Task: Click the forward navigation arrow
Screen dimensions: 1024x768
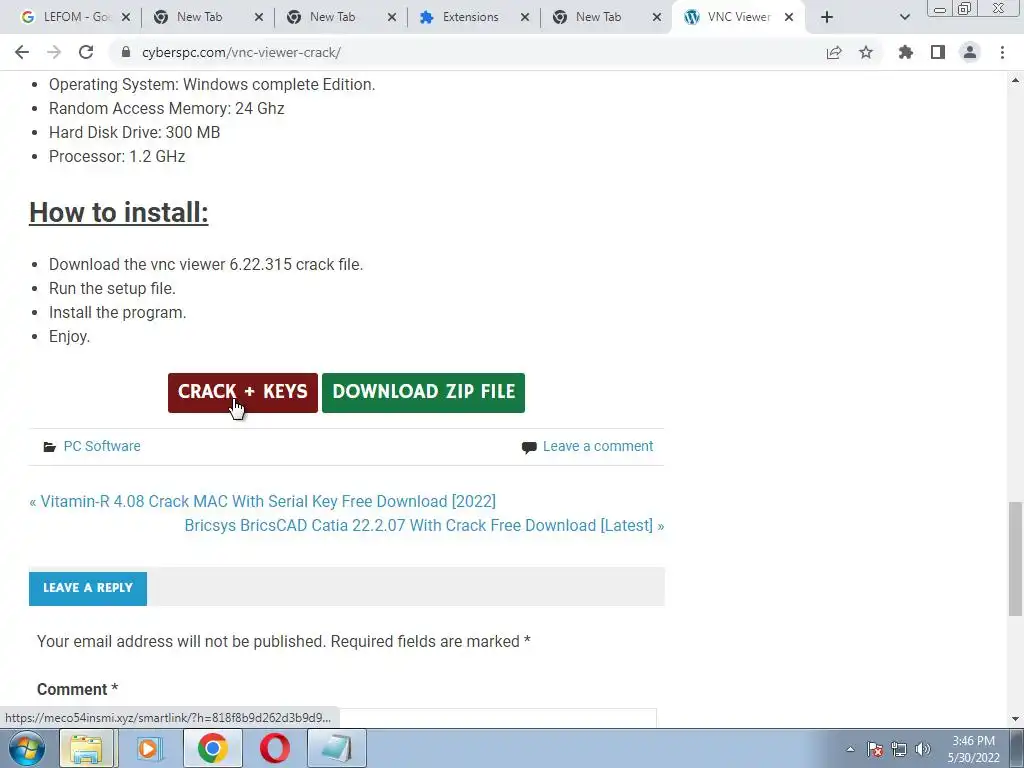Action: pos(54,52)
